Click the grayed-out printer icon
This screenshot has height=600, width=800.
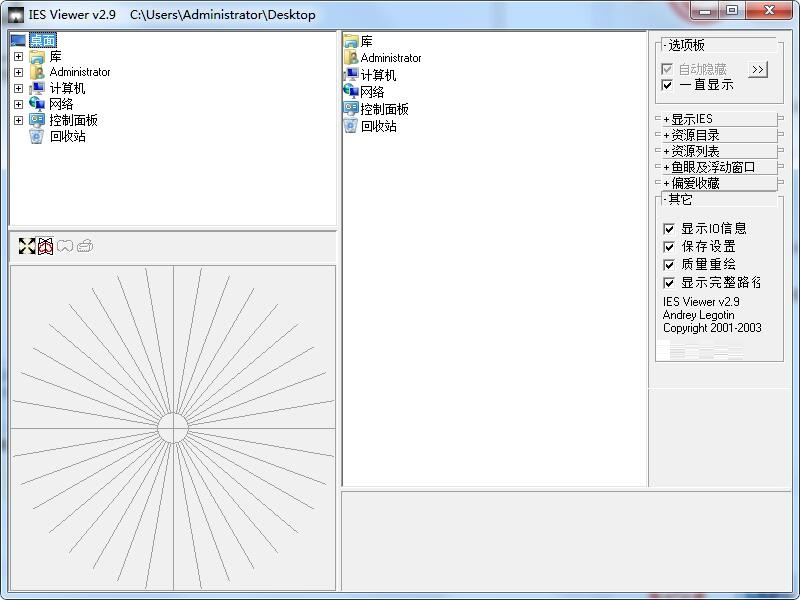click(x=85, y=246)
